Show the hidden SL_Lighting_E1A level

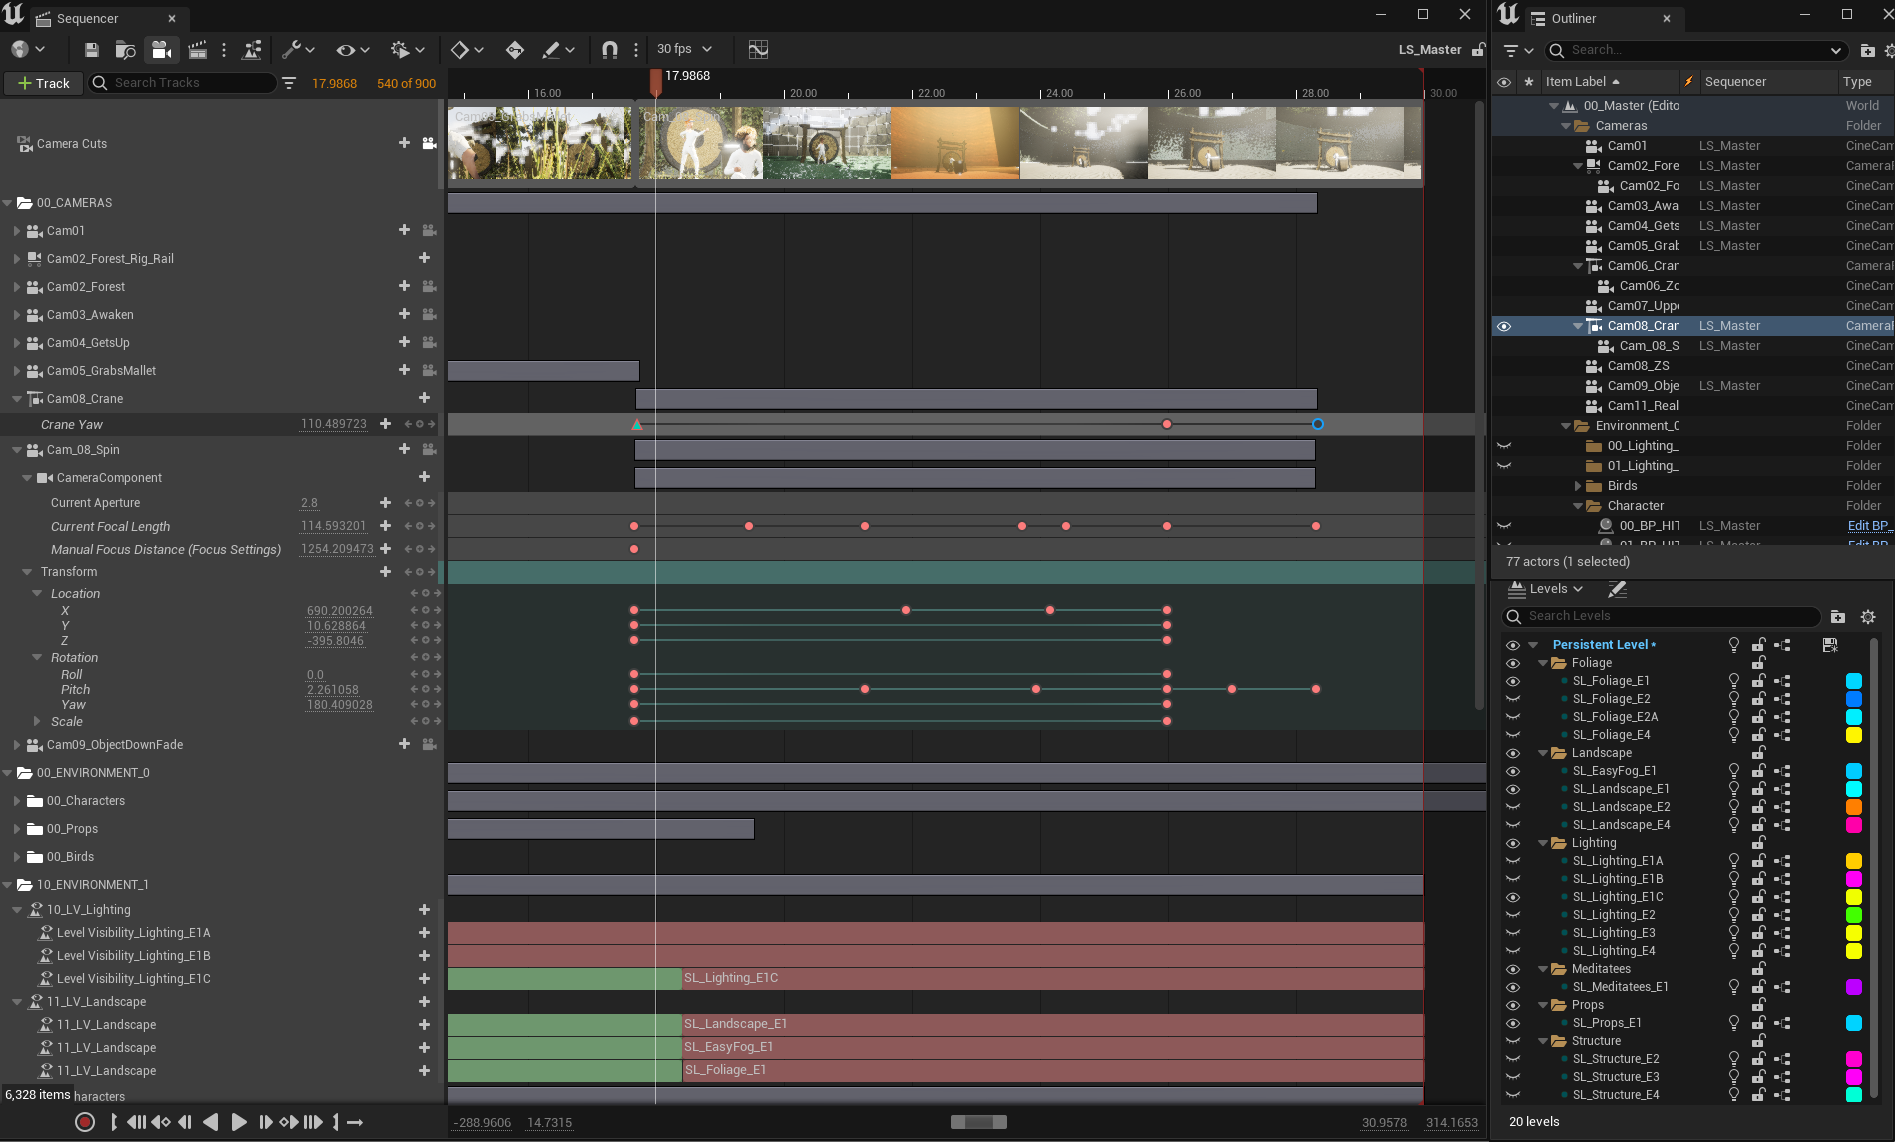tap(1512, 861)
